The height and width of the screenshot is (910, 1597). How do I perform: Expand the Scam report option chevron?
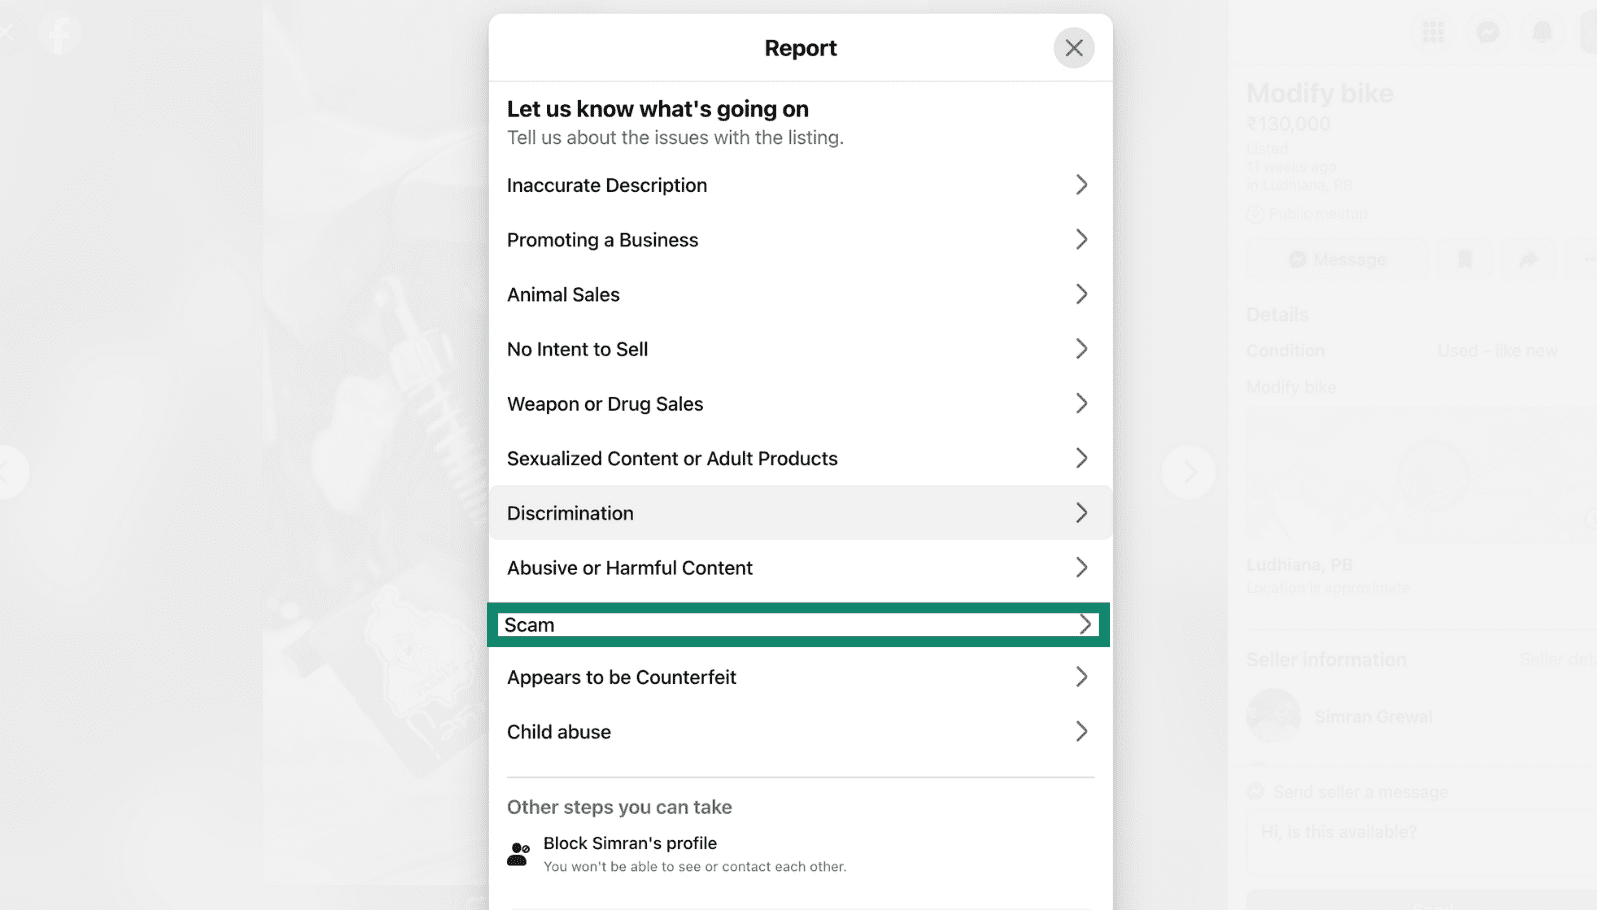[1085, 624]
